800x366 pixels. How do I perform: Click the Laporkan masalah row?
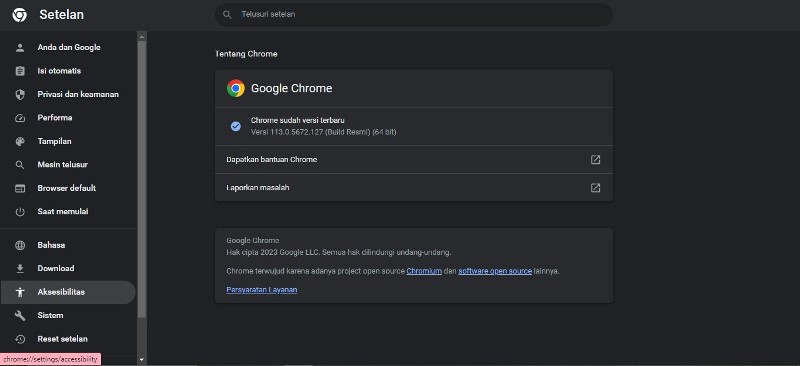click(414, 188)
